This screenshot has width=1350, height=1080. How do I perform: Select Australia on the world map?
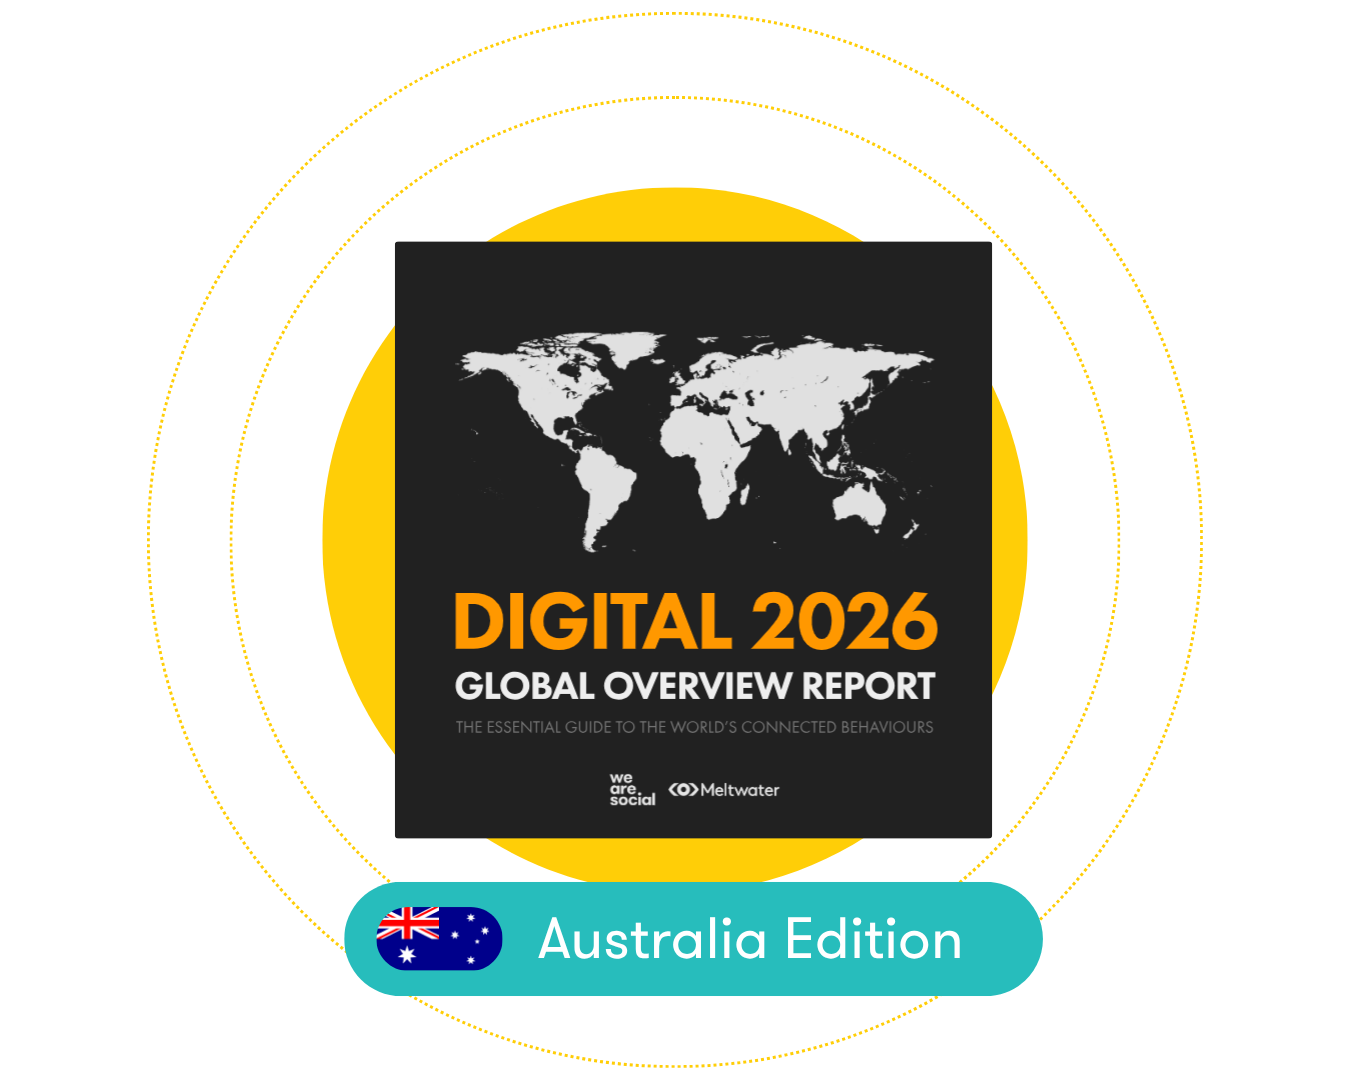click(859, 506)
